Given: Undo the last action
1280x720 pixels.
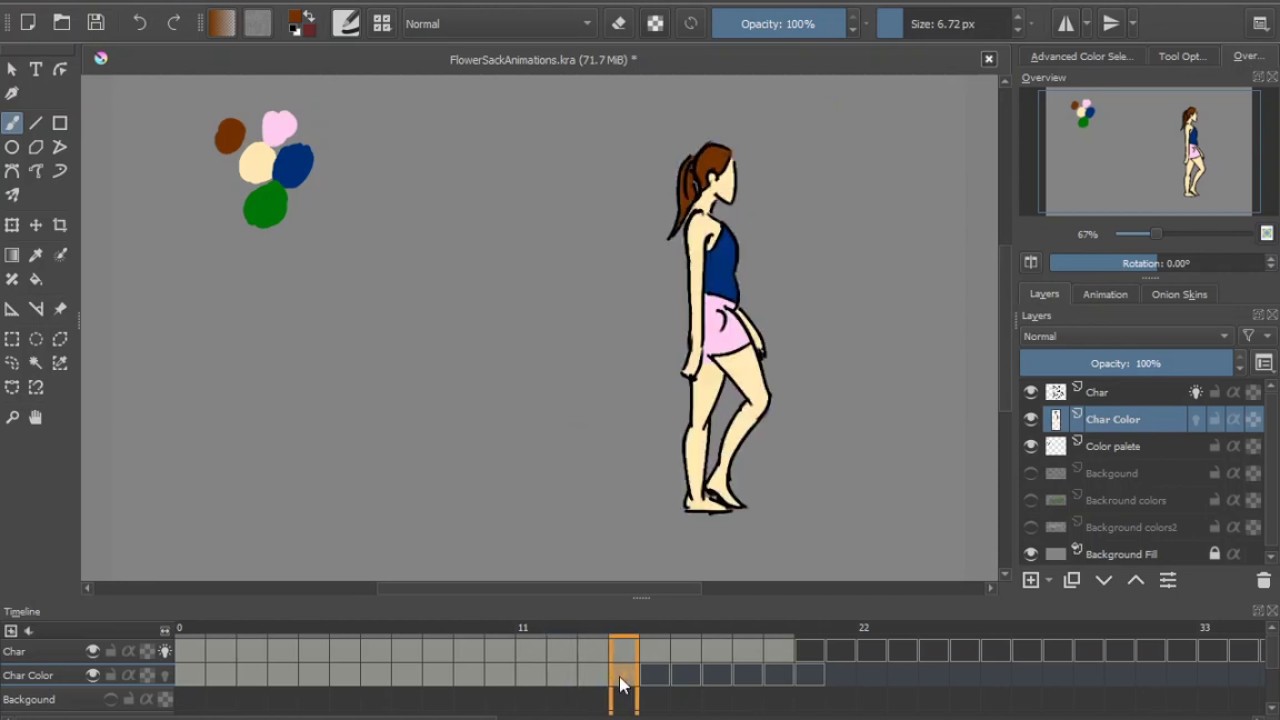Looking at the screenshot, I should point(140,23).
